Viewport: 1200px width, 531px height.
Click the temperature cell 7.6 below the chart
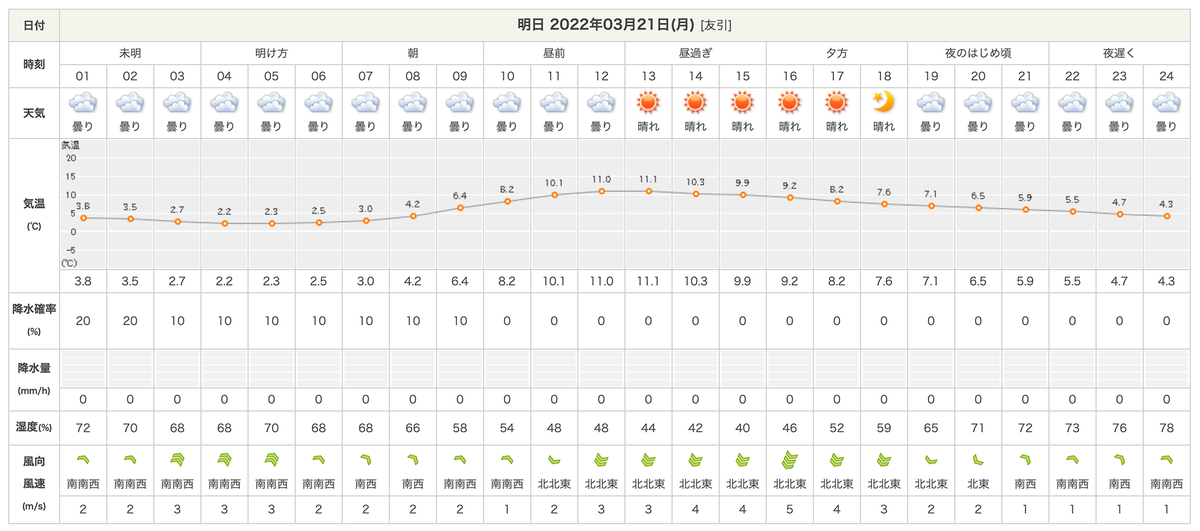coord(883,282)
